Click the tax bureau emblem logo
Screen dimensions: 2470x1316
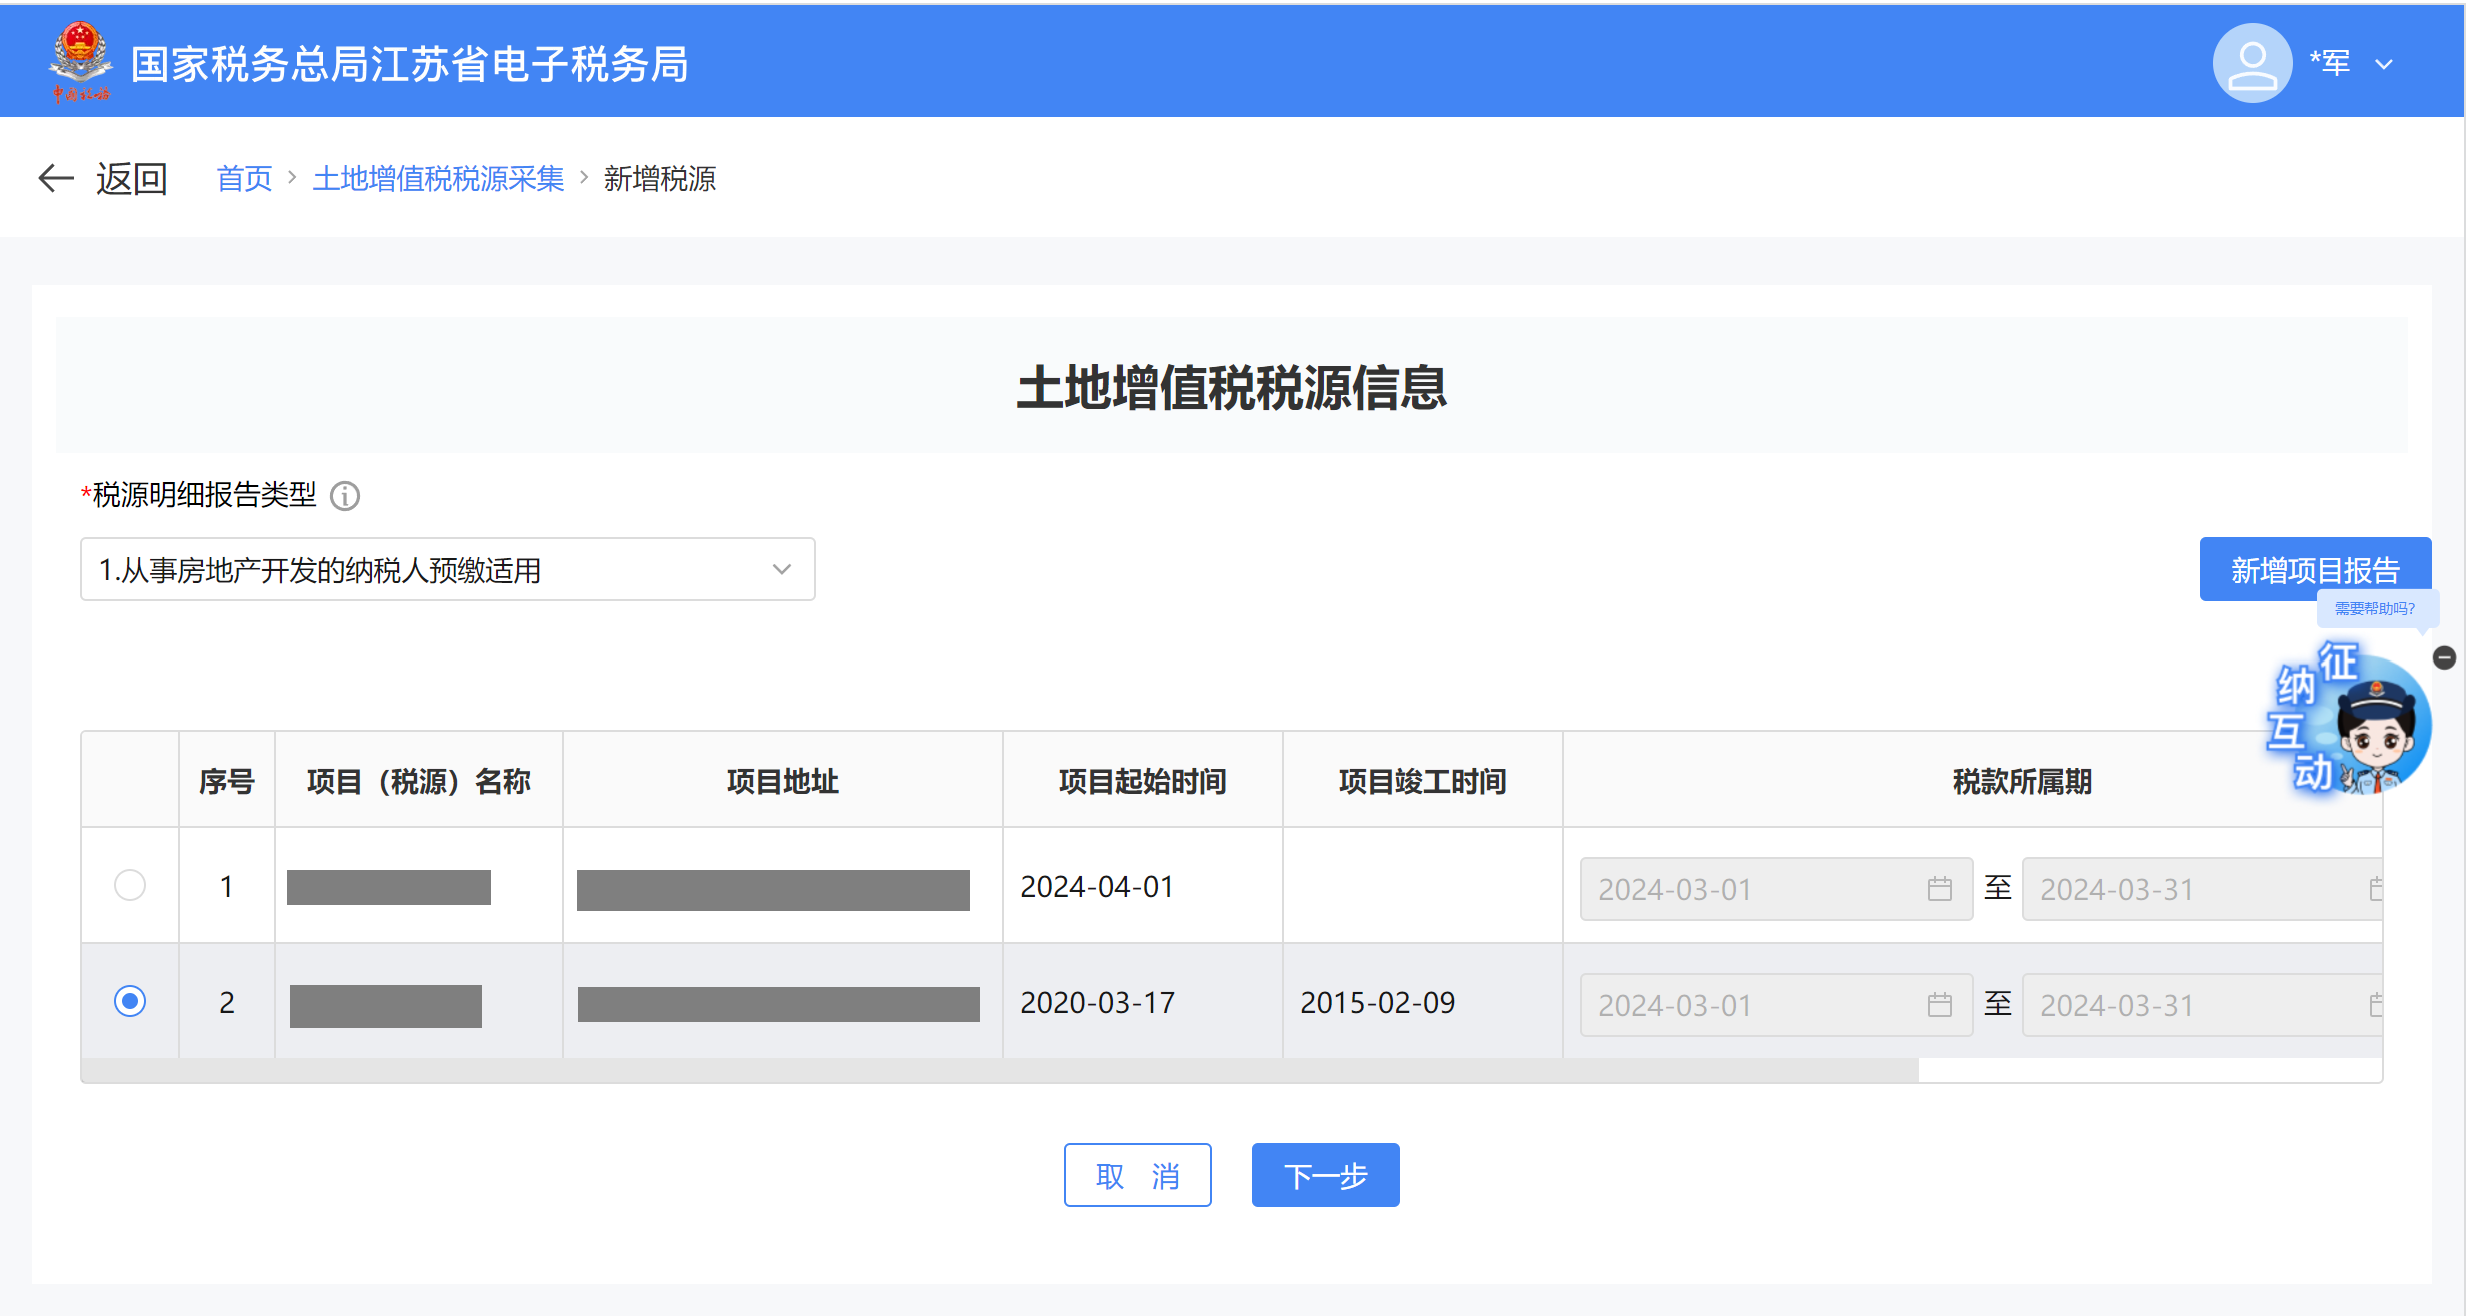click(80, 61)
